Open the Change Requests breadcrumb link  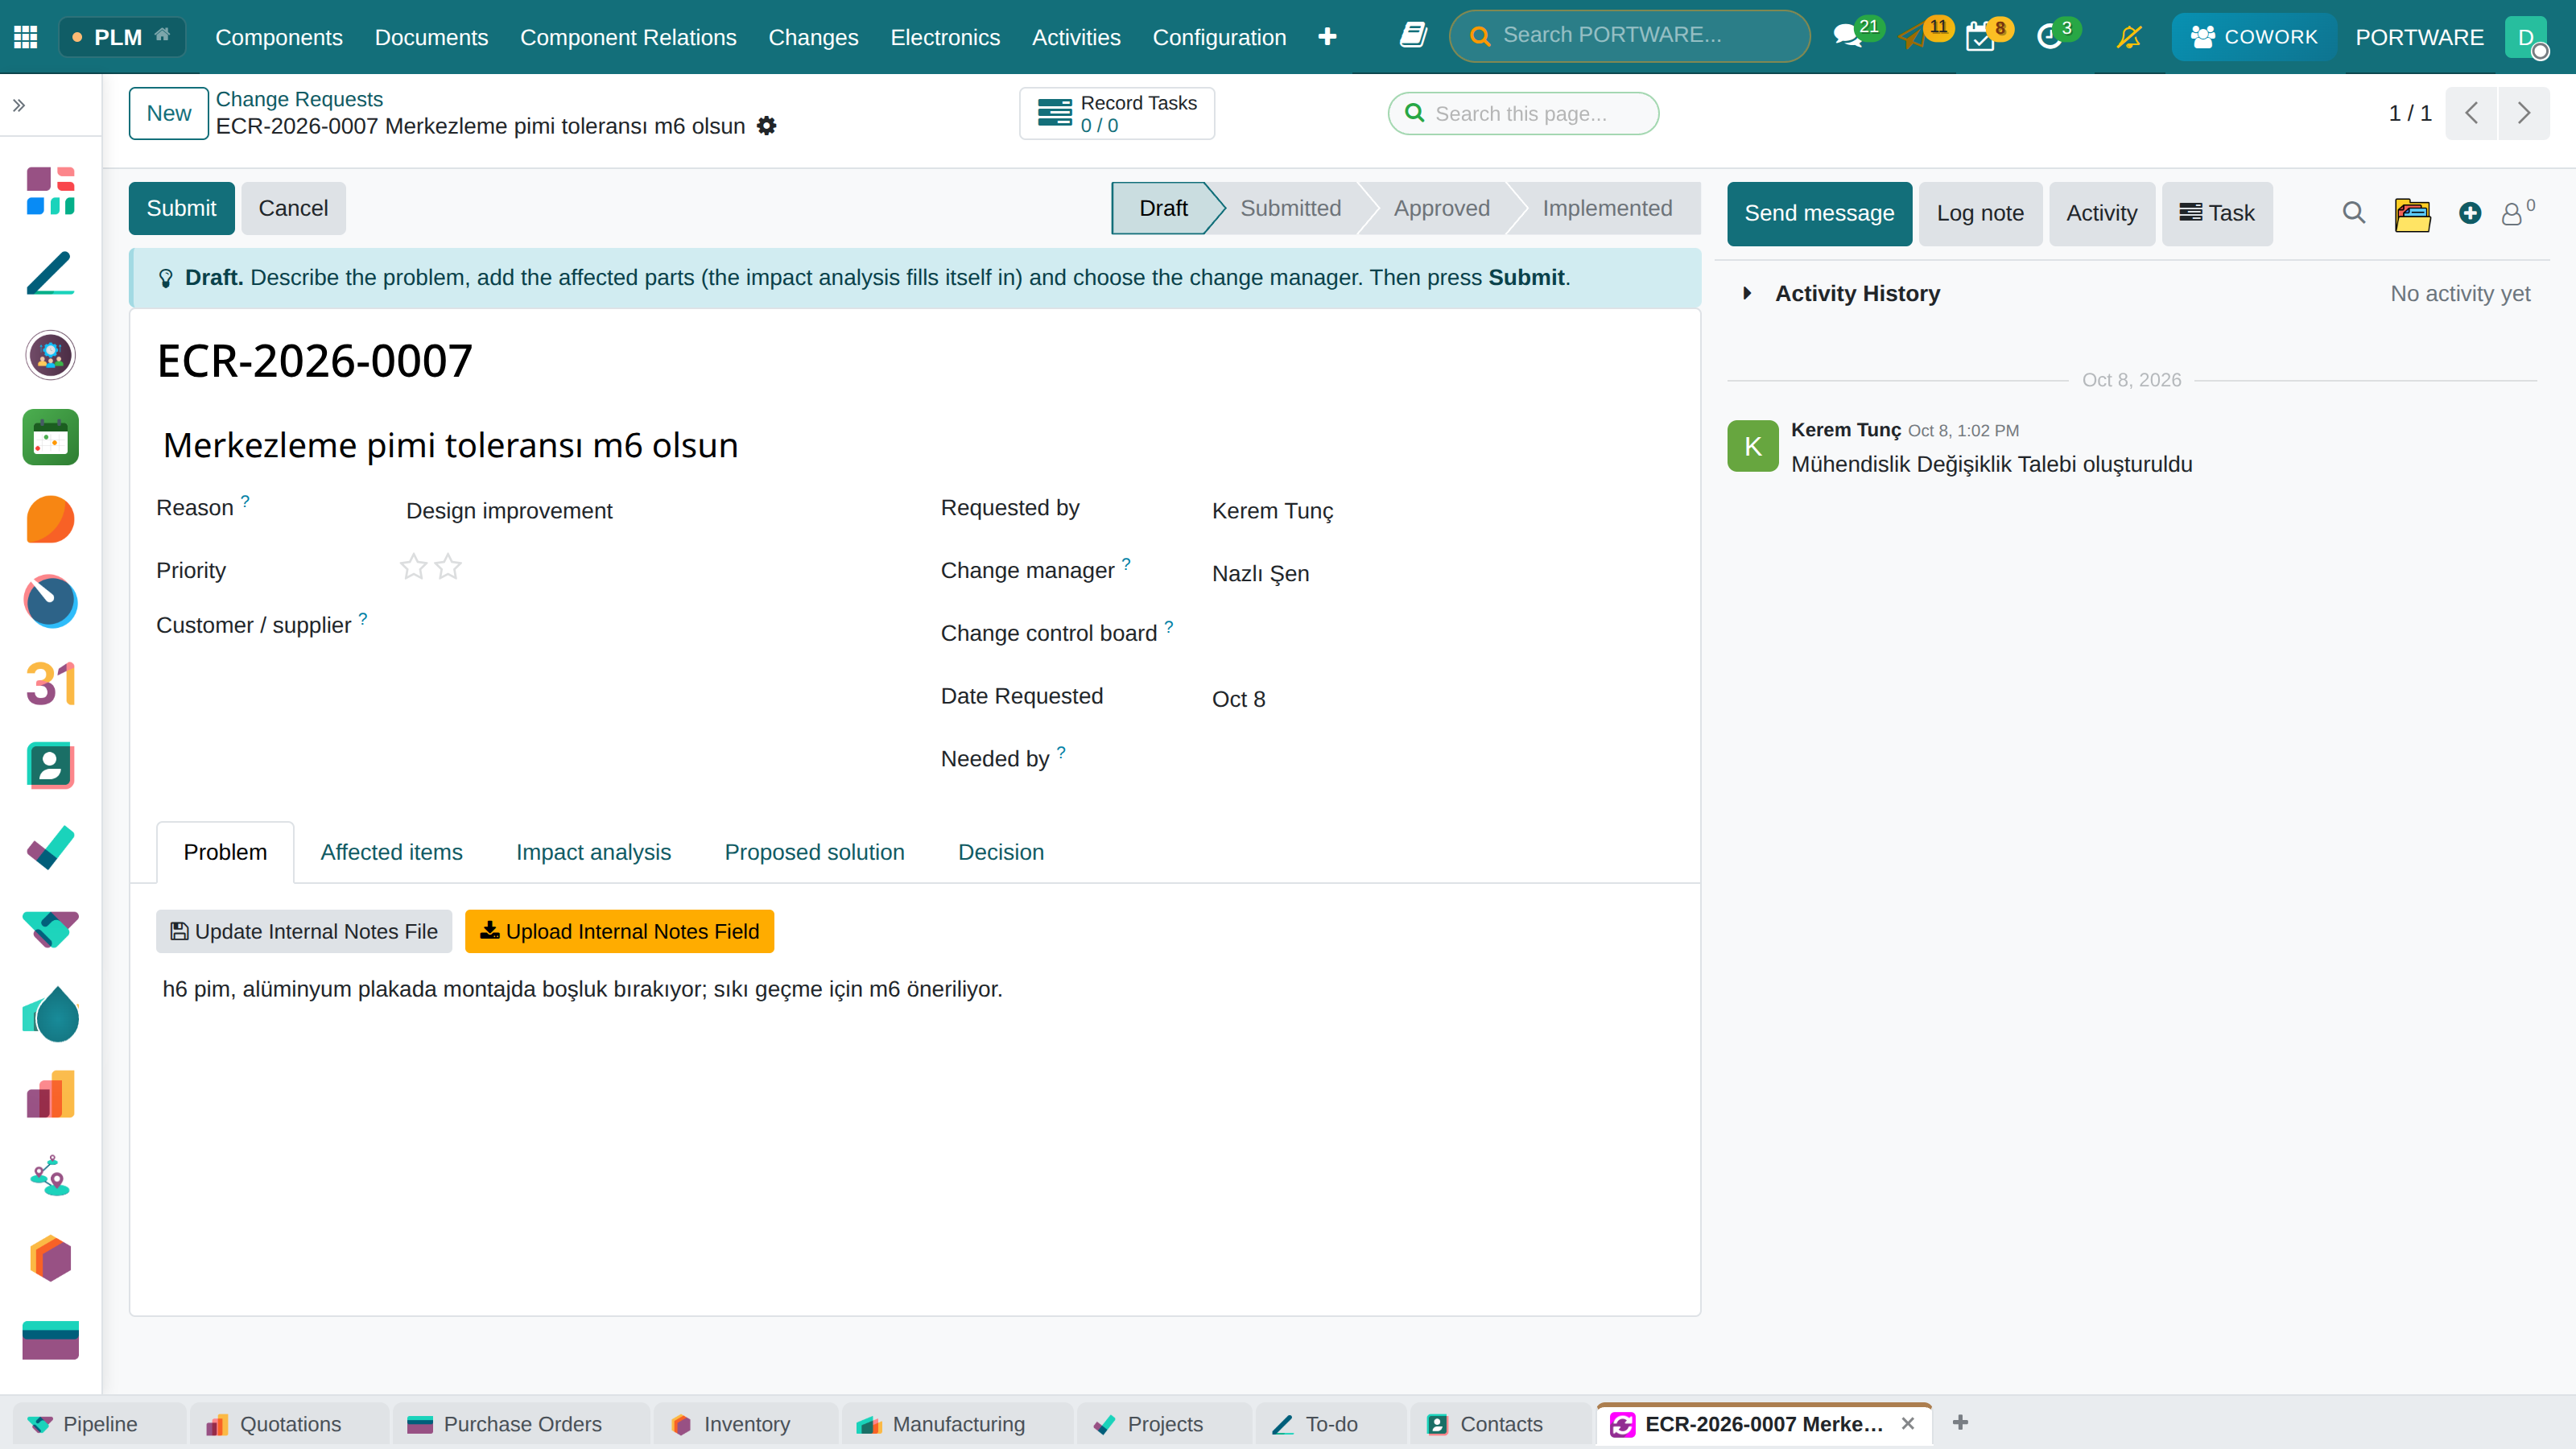pyautogui.click(x=299, y=99)
